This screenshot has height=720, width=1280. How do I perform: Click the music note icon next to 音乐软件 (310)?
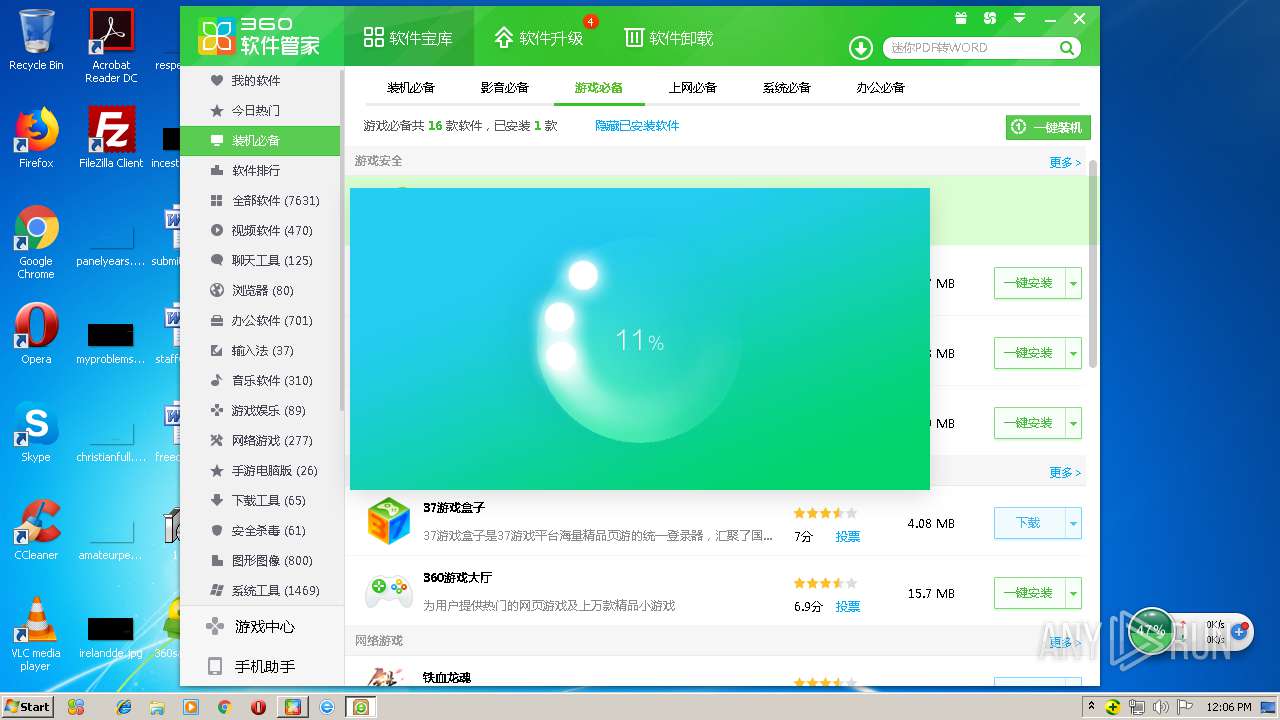(x=216, y=380)
